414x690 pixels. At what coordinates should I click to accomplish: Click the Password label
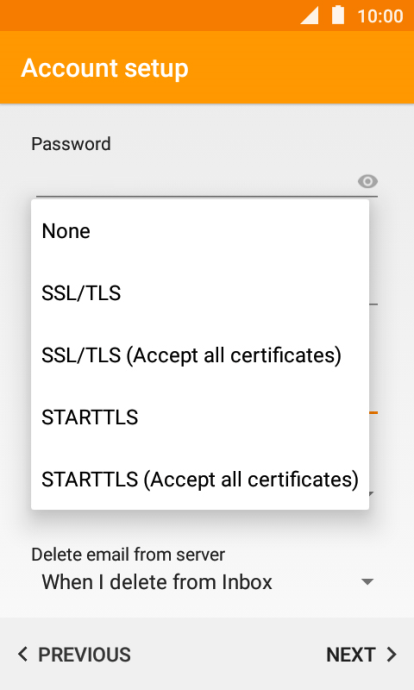[71, 144]
